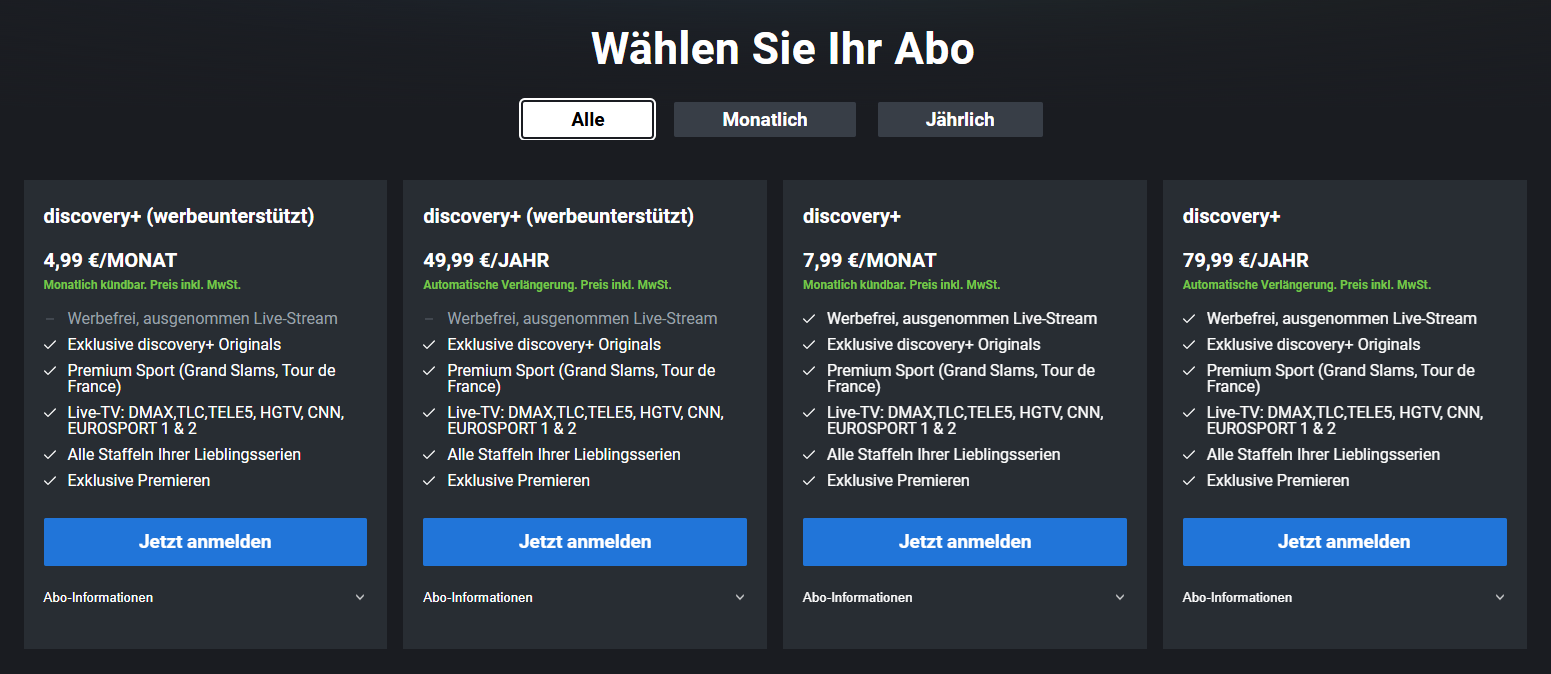Image resolution: width=1551 pixels, height=674 pixels.
Task: Sign up via Jetzt anmelden for 79,99 €/JAHR
Action: click(1344, 542)
